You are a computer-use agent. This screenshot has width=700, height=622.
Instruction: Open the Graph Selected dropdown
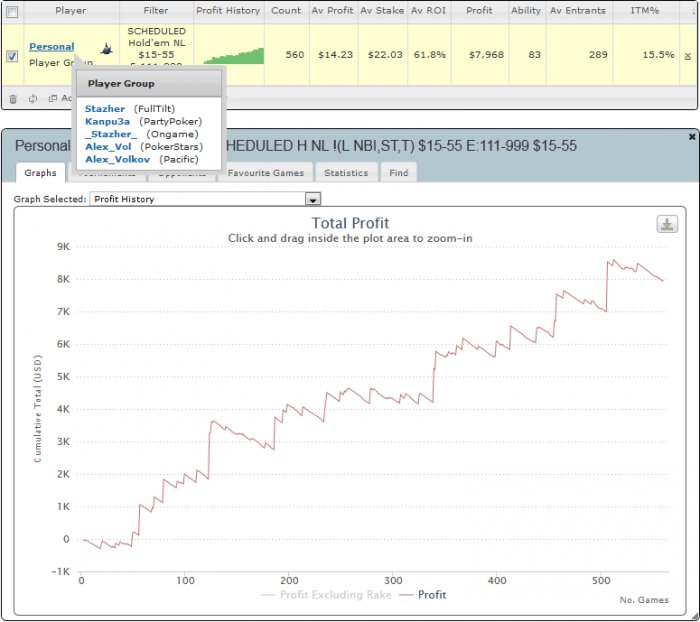tap(312, 199)
